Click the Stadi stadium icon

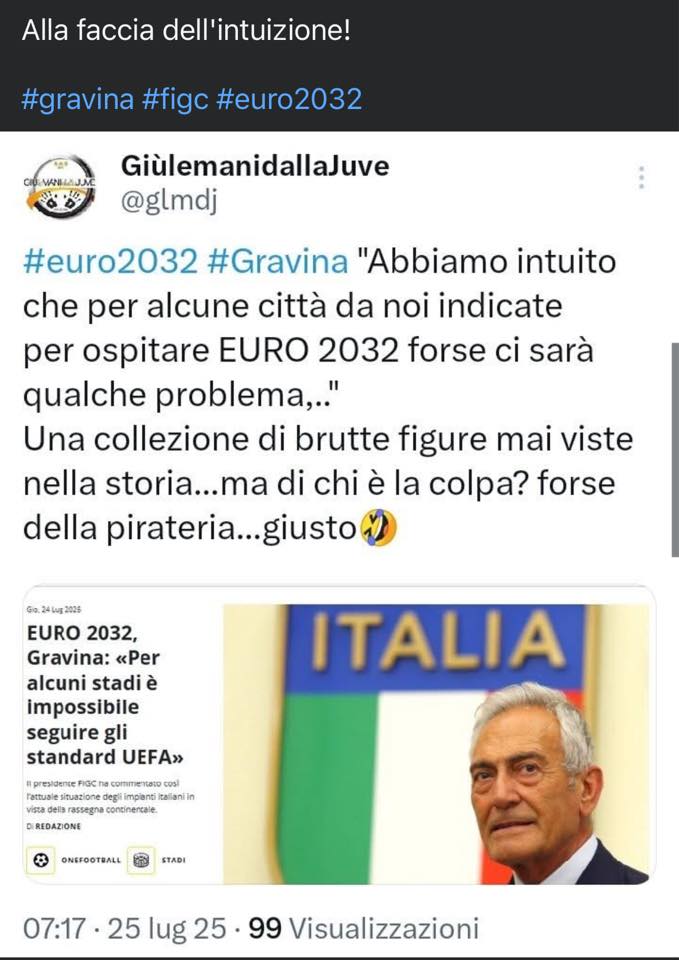(x=141, y=860)
